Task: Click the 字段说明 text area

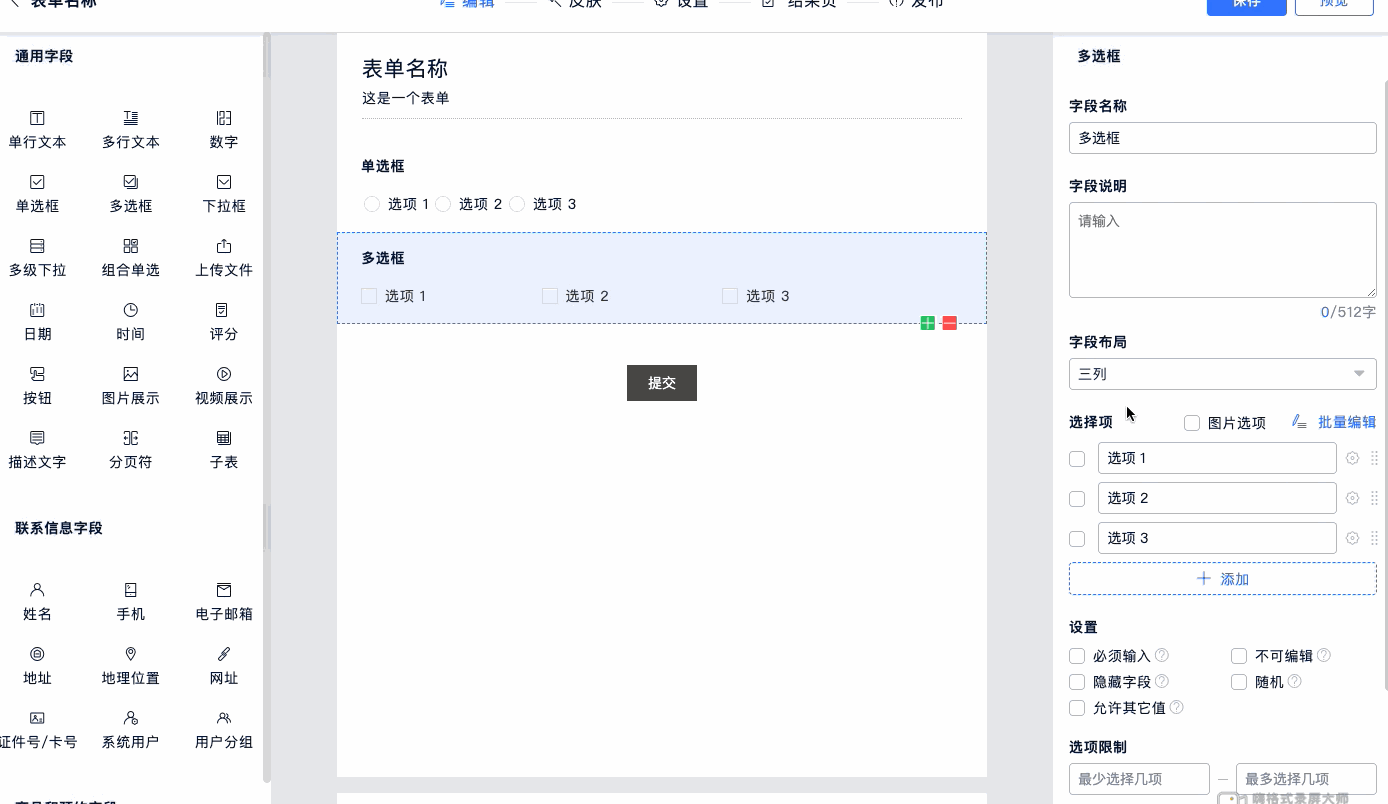Action: click(x=1222, y=249)
